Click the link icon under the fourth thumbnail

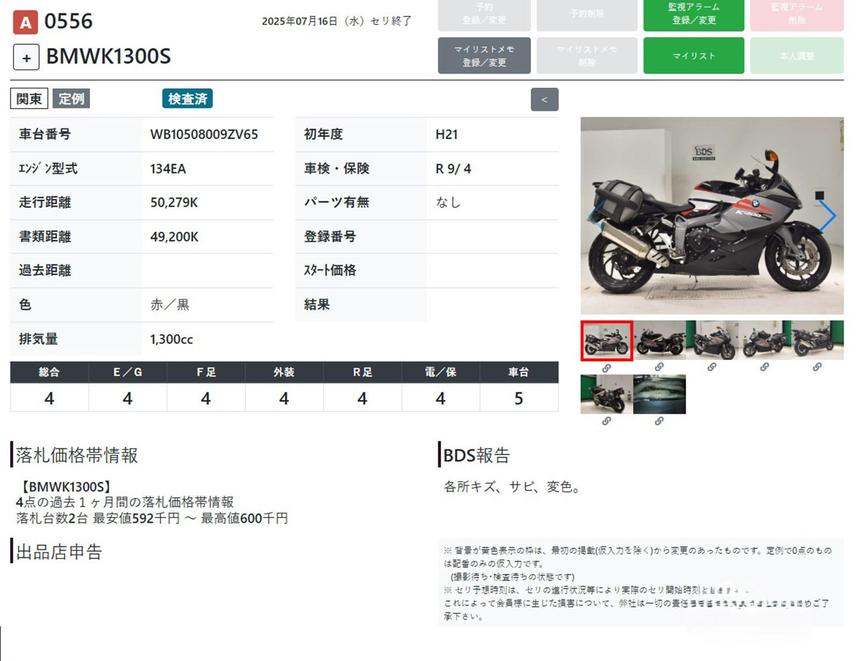pos(765,368)
